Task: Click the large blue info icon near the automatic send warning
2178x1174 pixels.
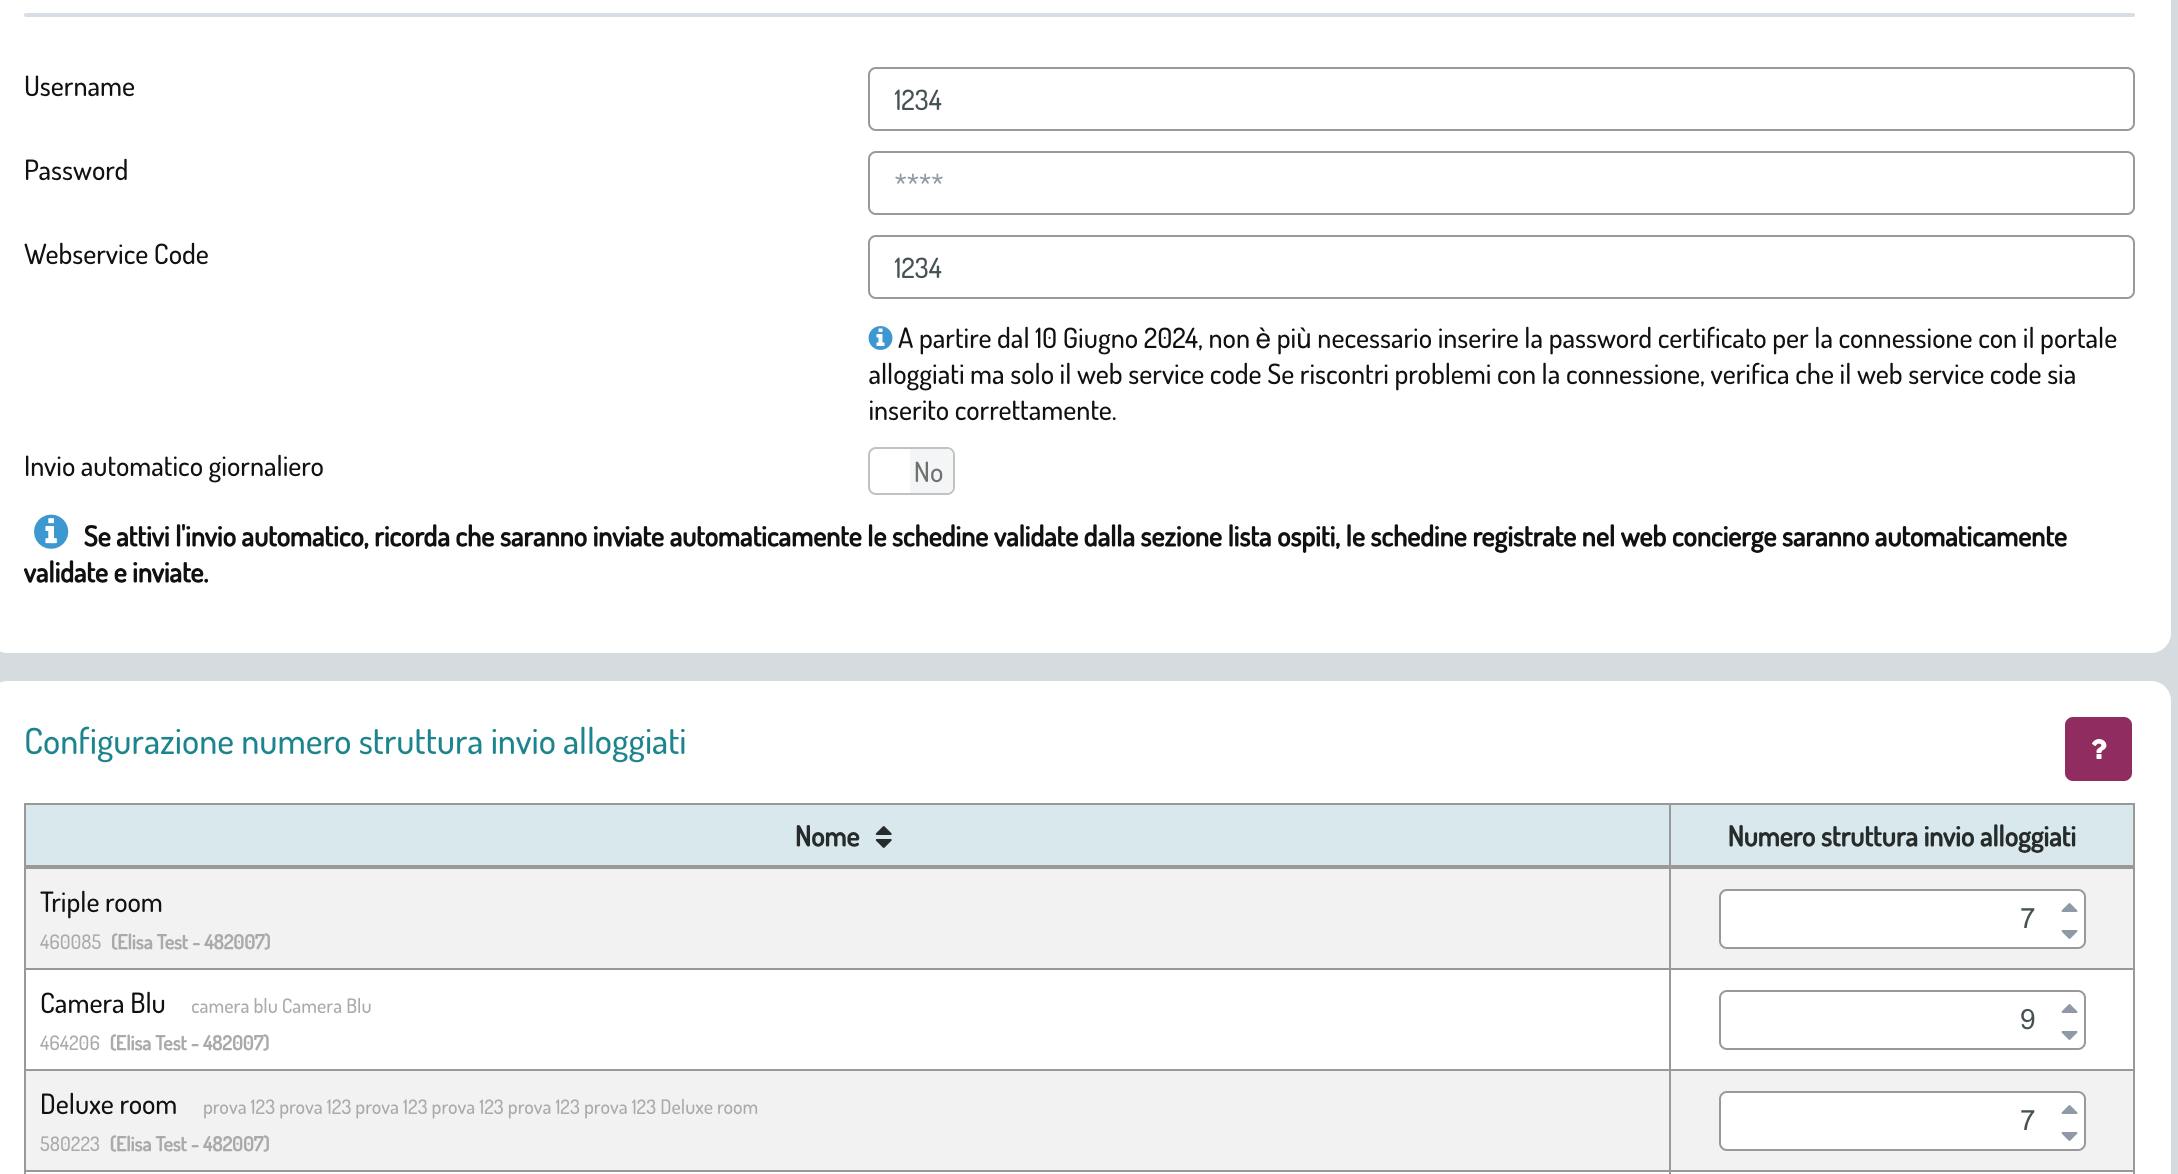Action: [51, 532]
